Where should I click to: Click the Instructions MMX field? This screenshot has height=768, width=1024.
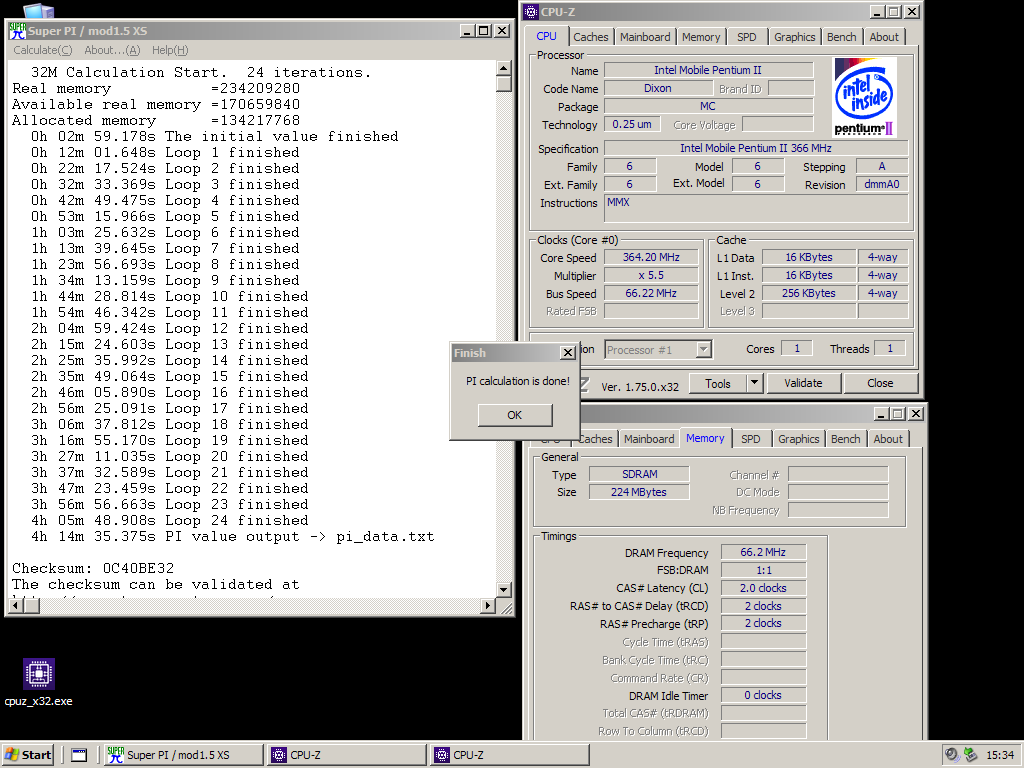pos(756,208)
